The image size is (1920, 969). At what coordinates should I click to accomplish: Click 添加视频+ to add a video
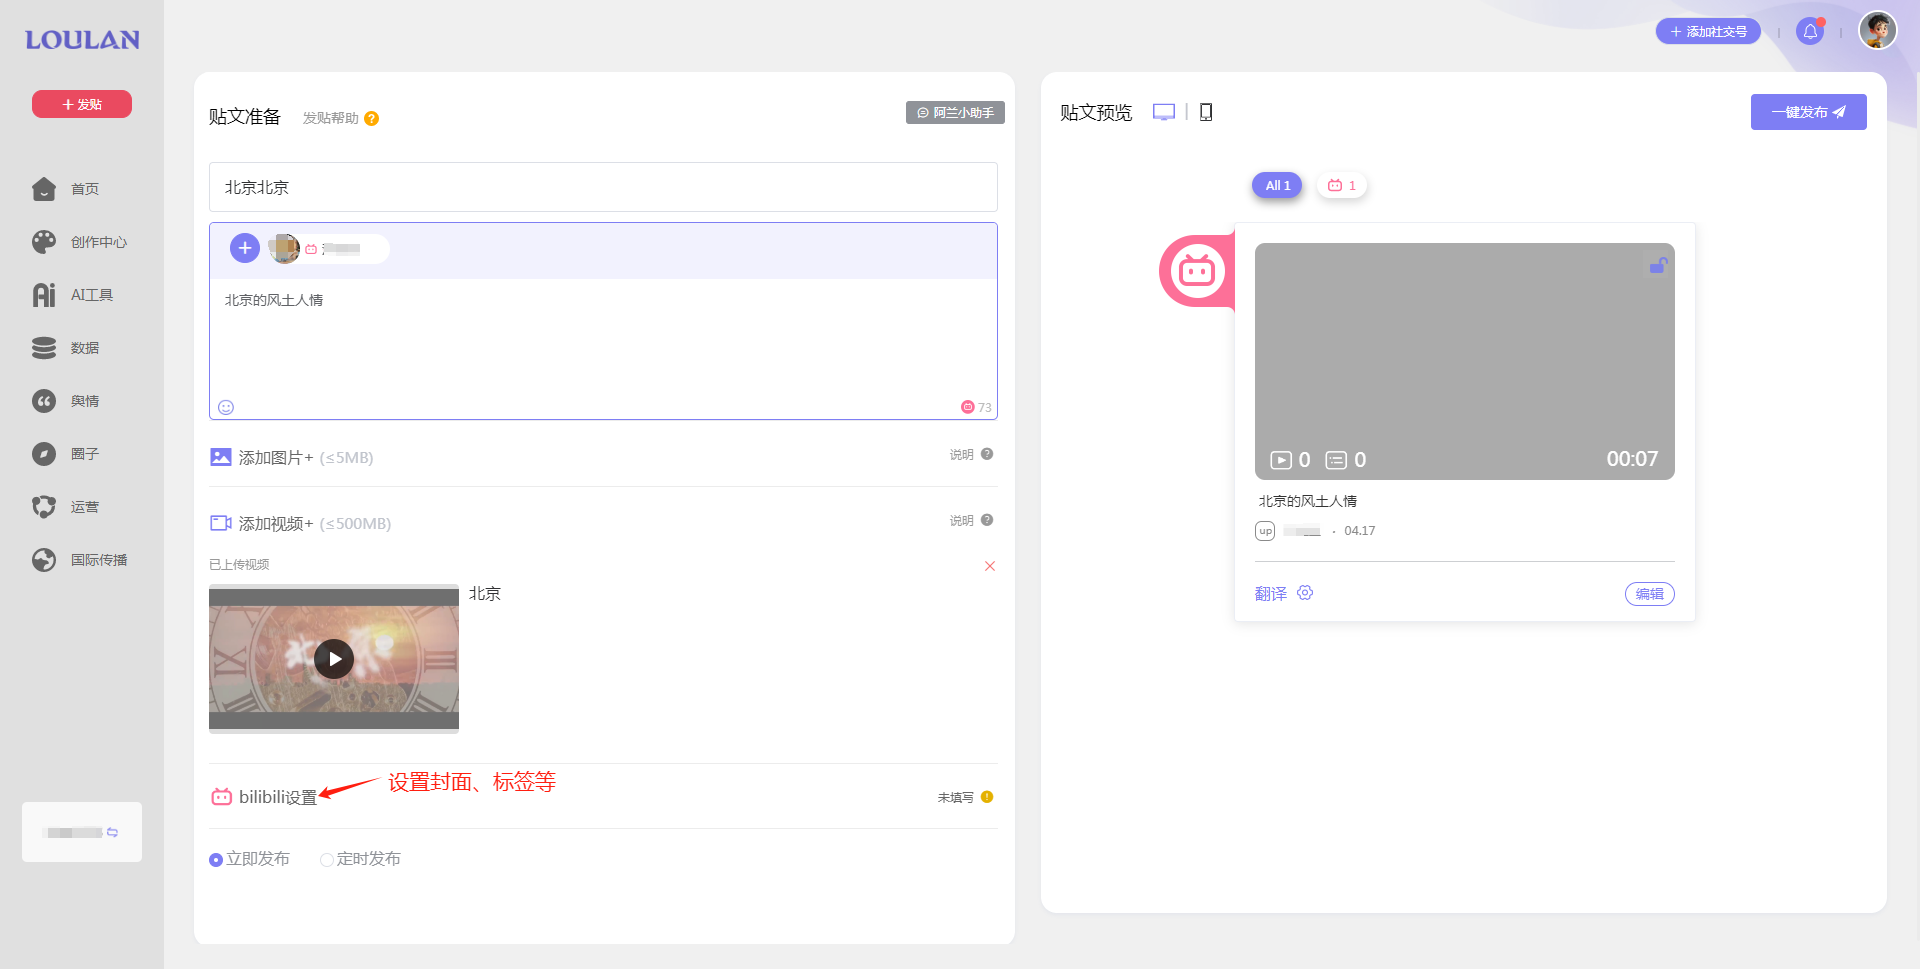click(x=276, y=523)
